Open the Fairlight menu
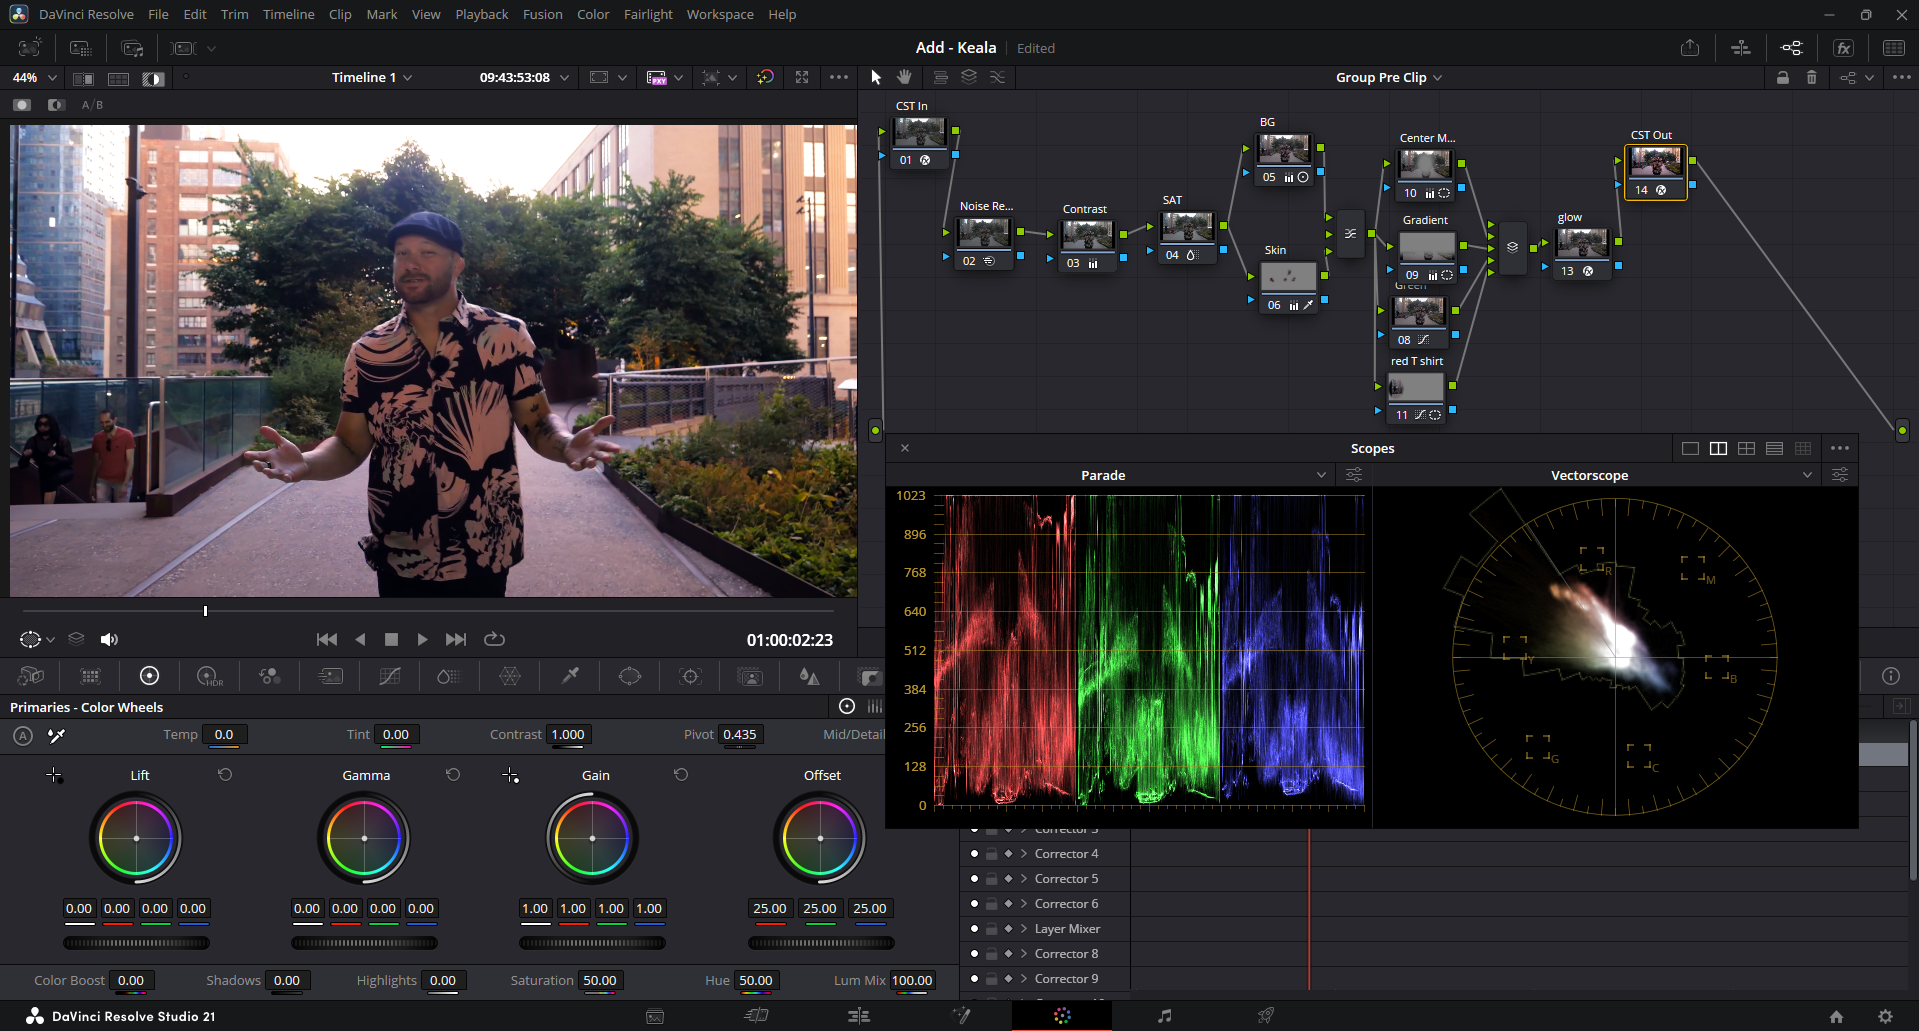Viewport: 1919px width, 1031px height. click(x=648, y=15)
